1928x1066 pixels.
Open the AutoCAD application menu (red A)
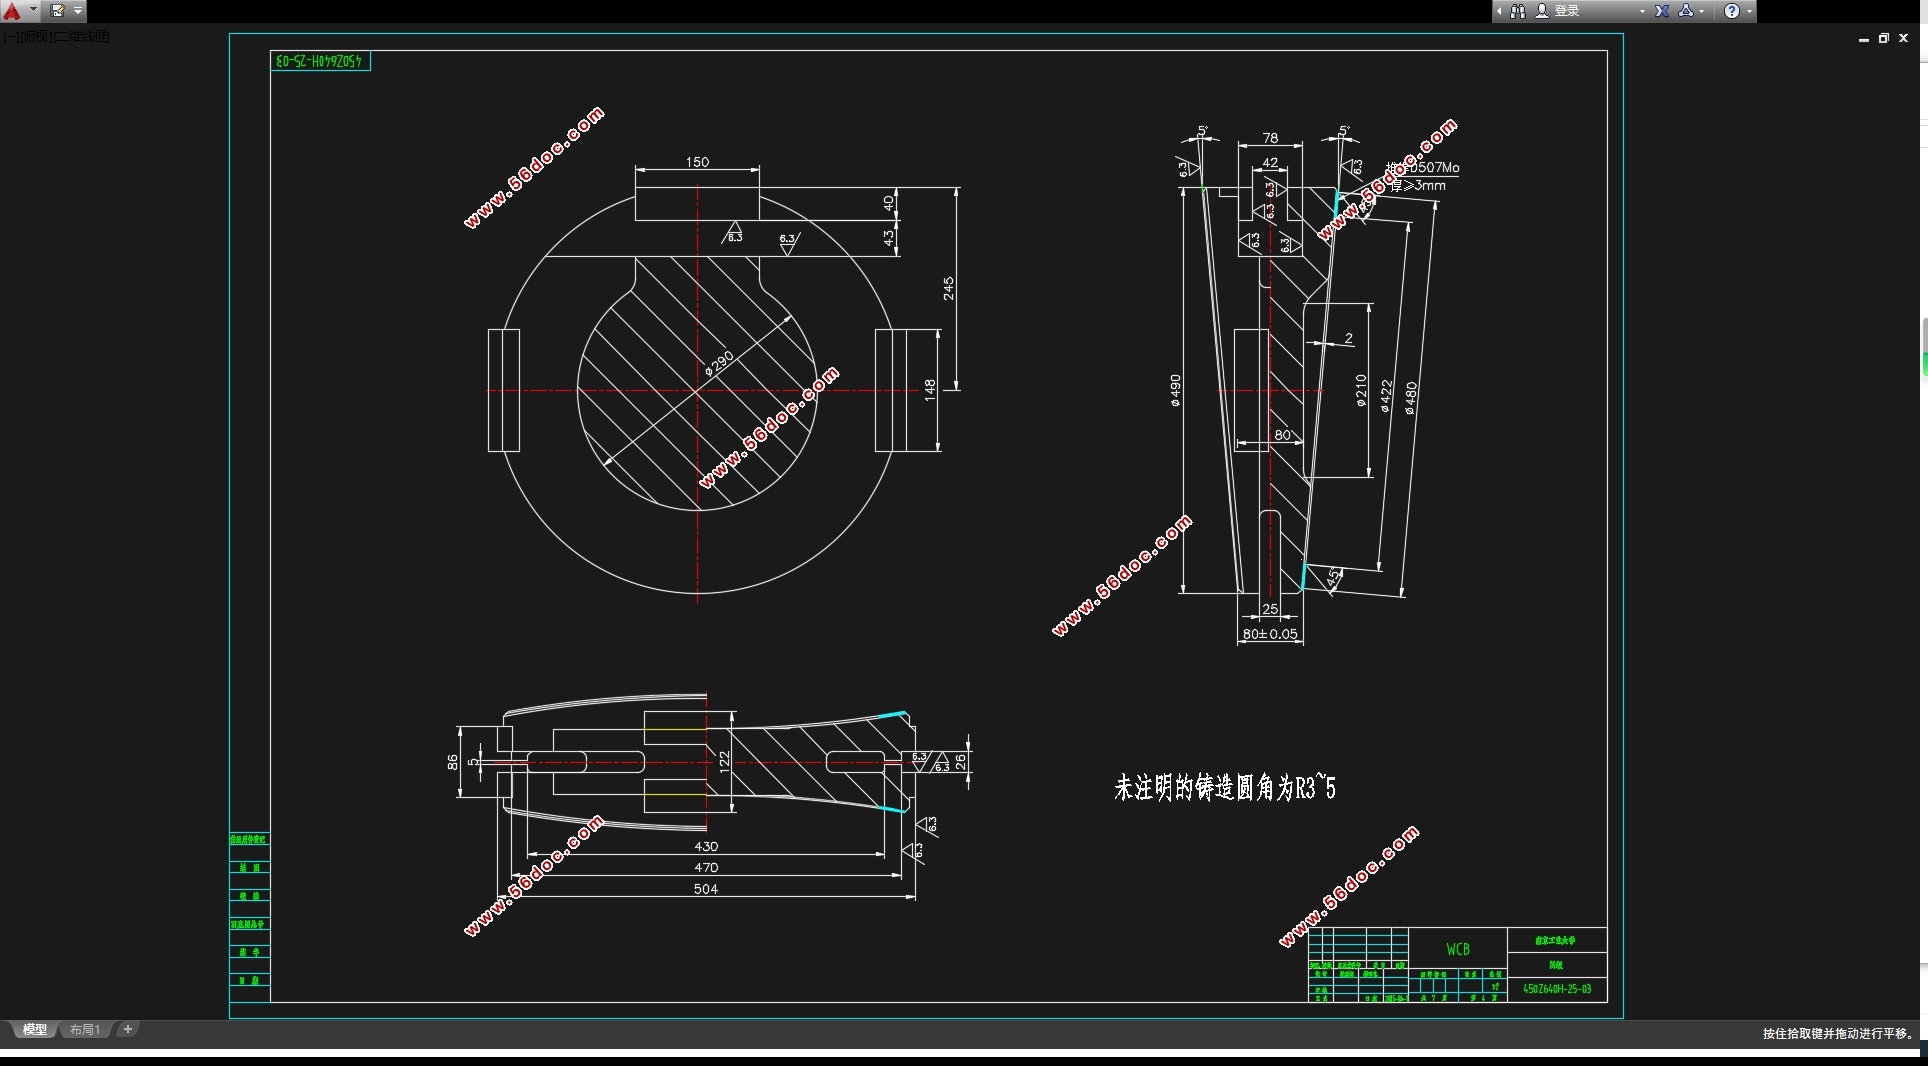[x=12, y=11]
